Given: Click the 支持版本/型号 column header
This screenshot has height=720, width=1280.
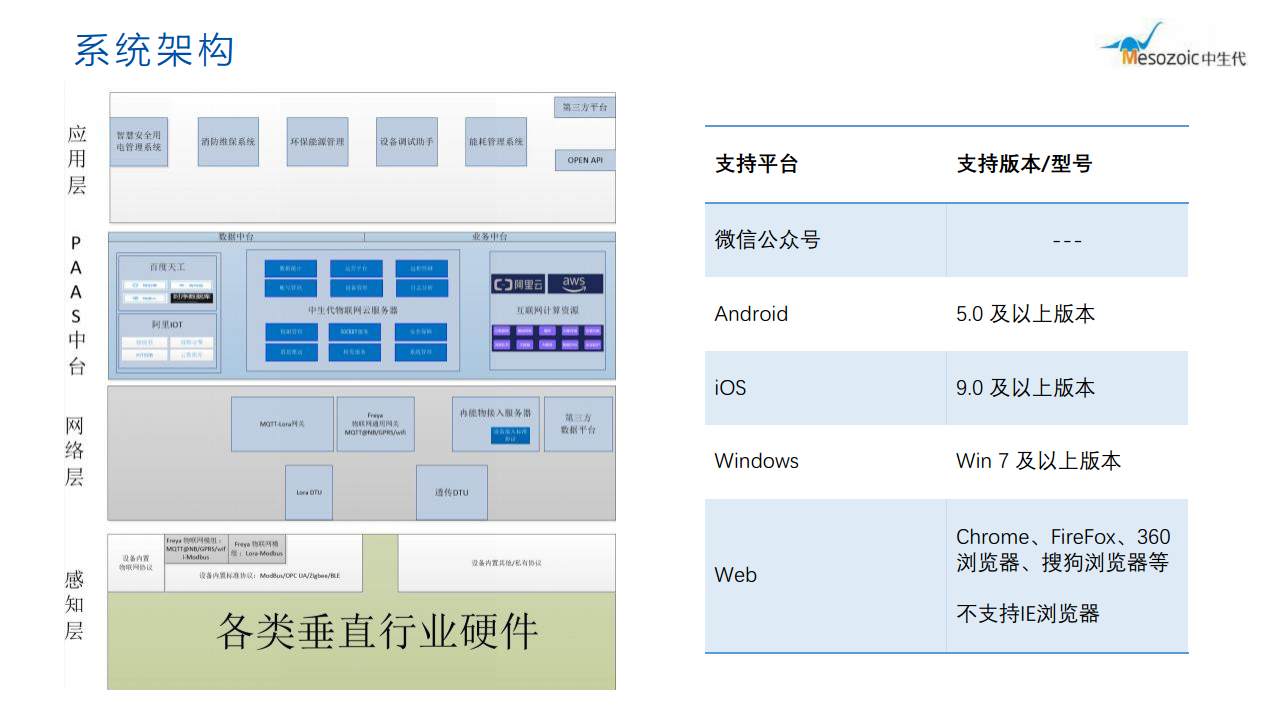Looking at the screenshot, I should (x=1024, y=164).
